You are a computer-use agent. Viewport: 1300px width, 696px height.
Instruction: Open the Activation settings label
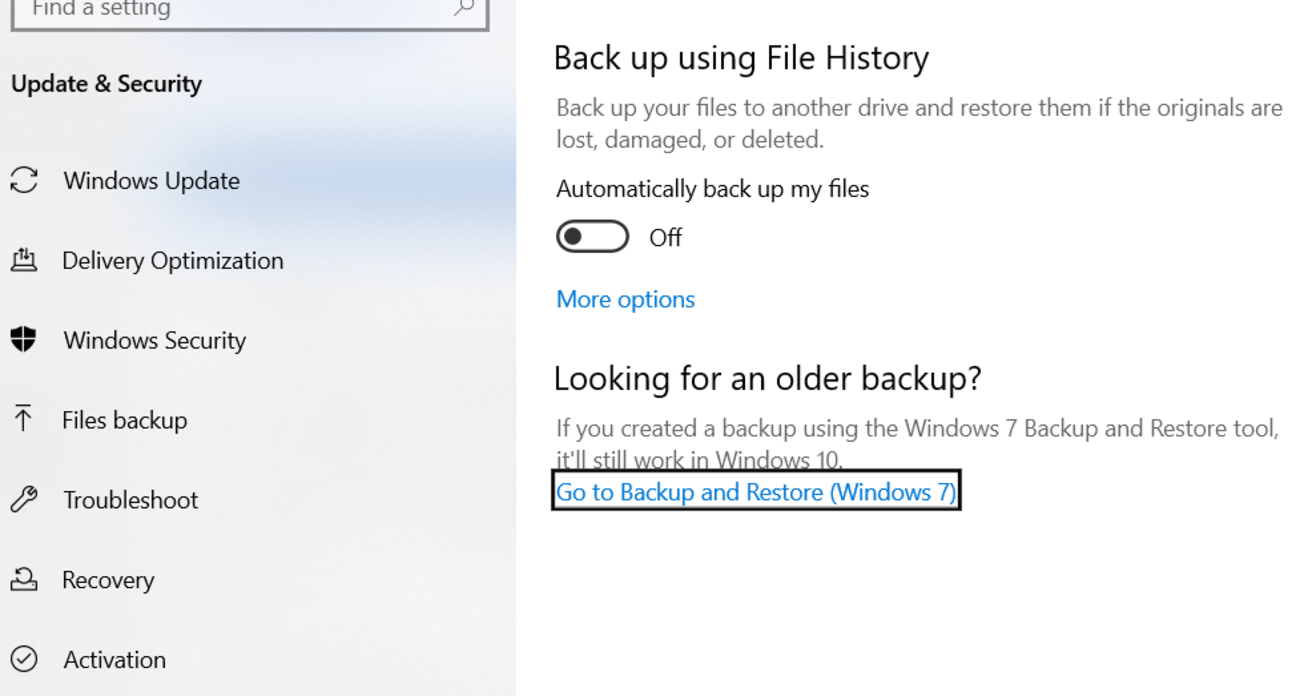click(114, 660)
